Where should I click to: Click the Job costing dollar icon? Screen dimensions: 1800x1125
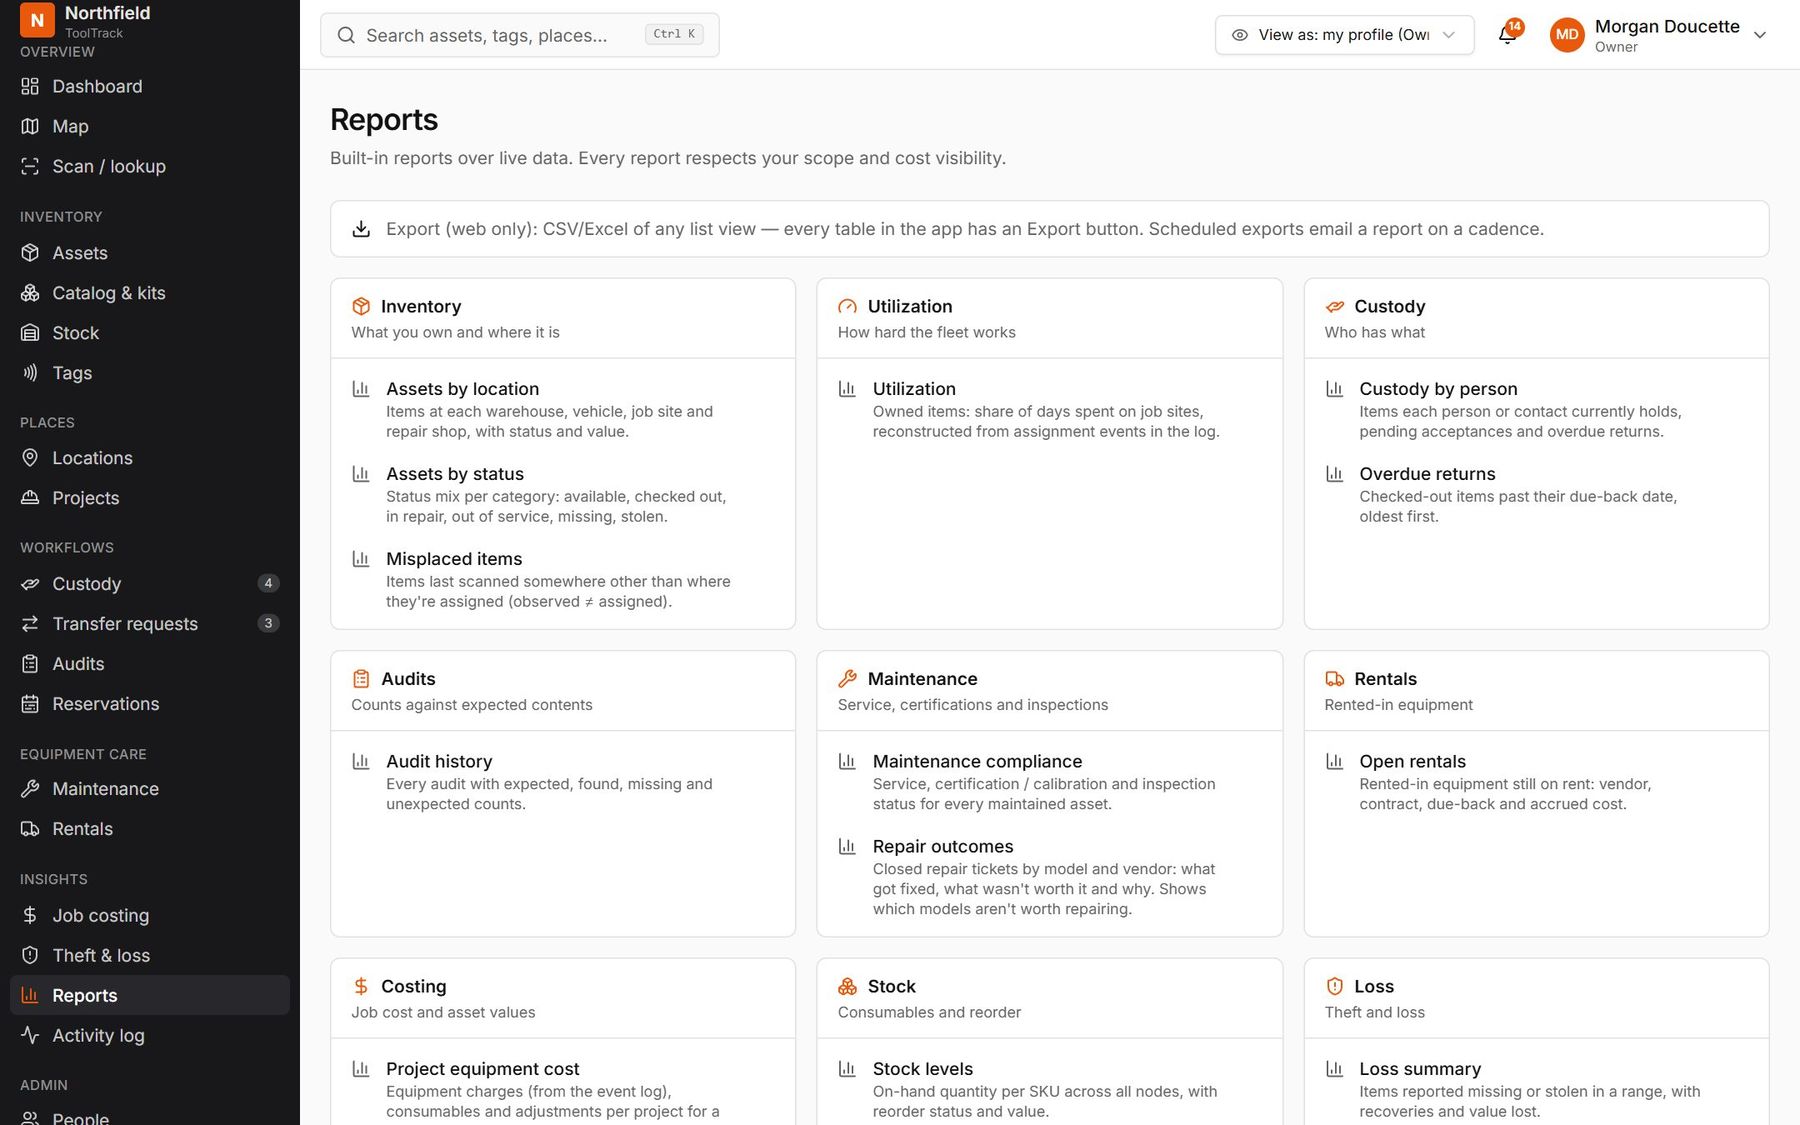pyautogui.click(x=30, y=915)
